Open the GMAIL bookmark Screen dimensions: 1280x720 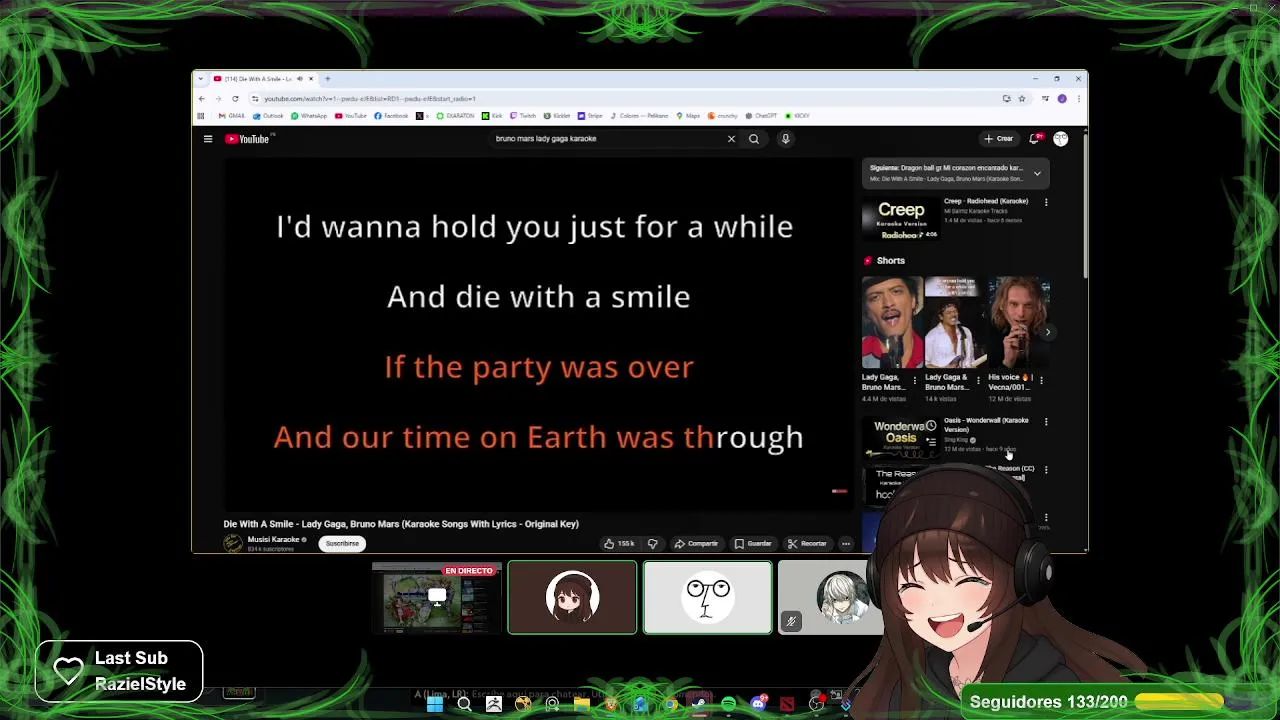click(x=232, y=116)
